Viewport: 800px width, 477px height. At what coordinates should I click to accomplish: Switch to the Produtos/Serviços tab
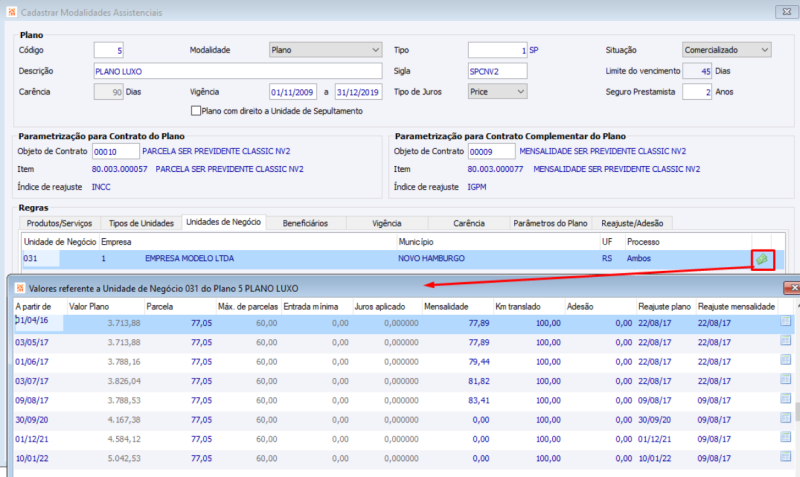pyautogui.click(x=58, y=222)
